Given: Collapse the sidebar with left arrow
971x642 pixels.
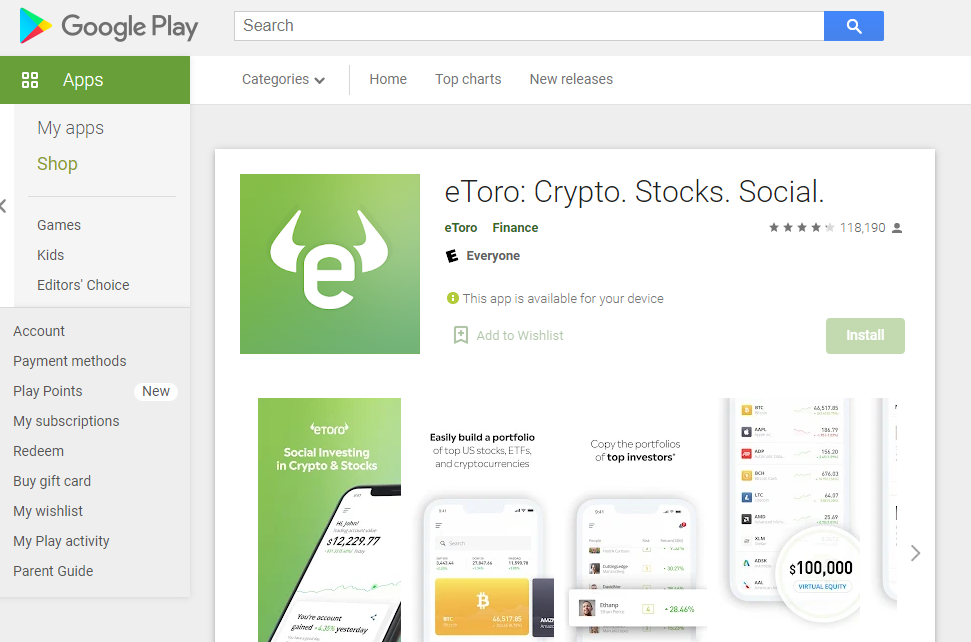Looking at the screenshot, I should (3, 206).
